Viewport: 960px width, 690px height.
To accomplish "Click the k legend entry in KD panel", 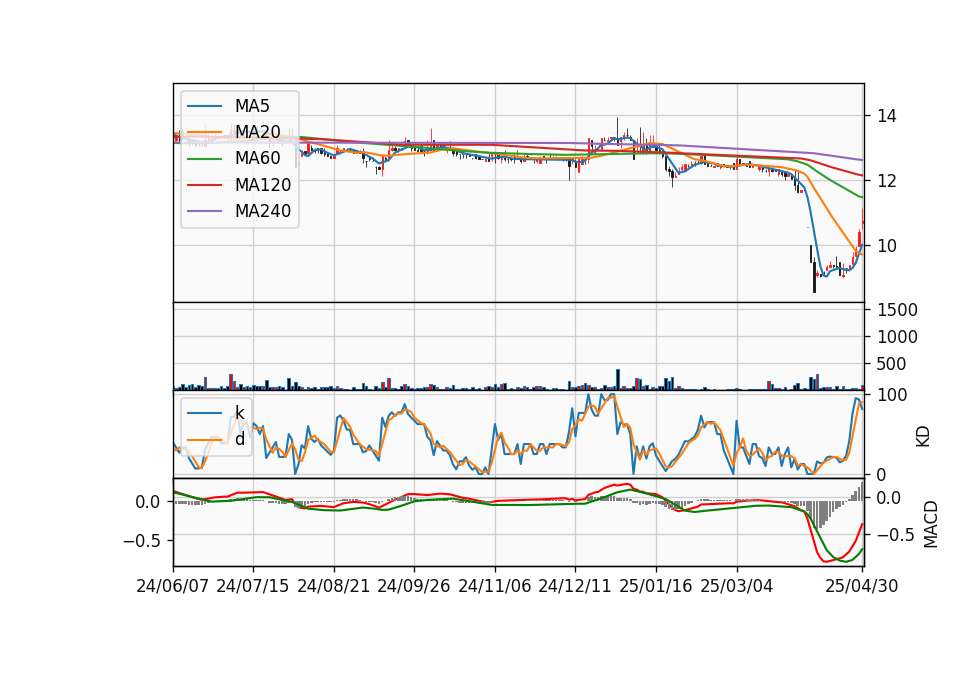I will coord(239,412).
